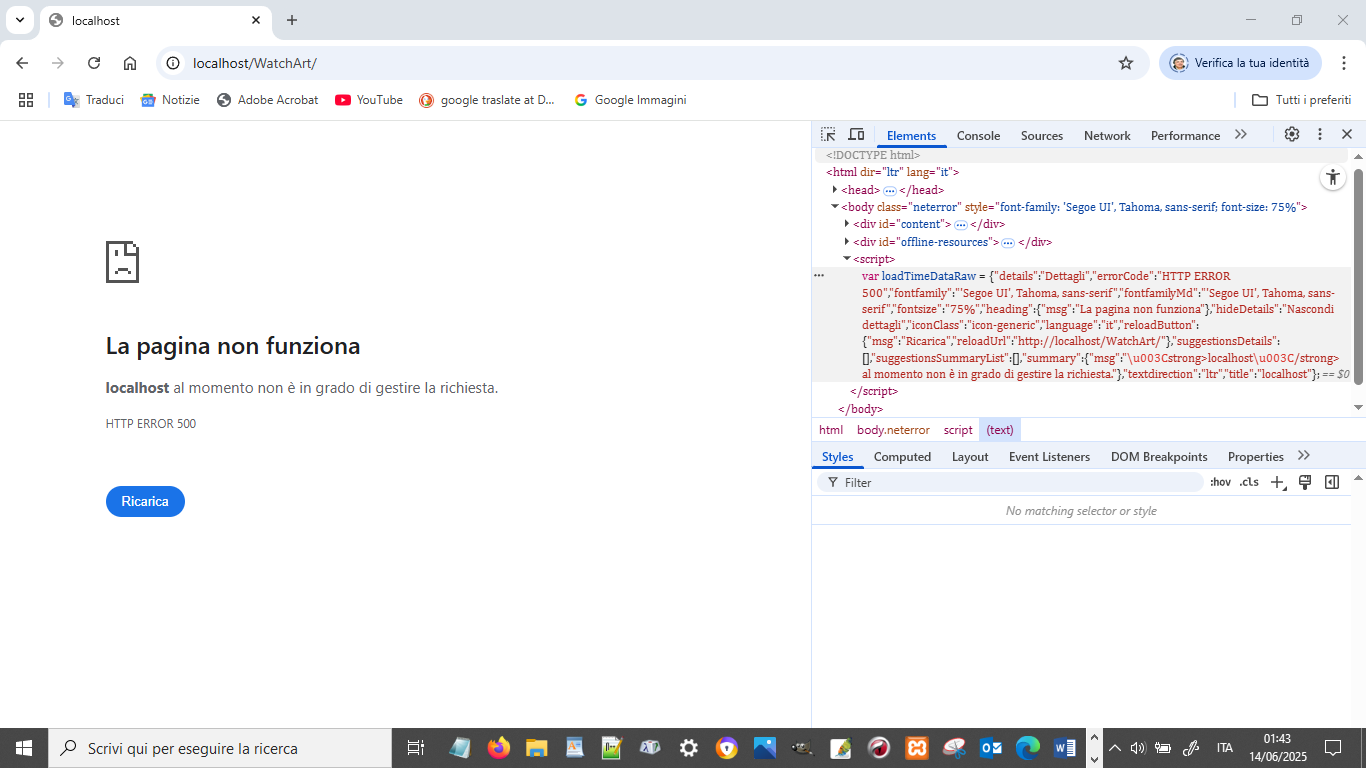Expand the div id offline-resources node
This screenshot has width=1366, height=768.
(847, 242)
